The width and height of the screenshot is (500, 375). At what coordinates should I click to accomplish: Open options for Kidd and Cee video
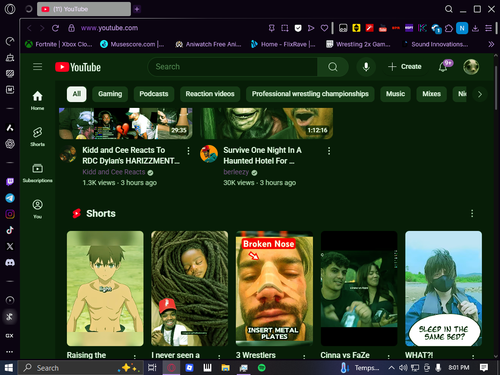tap(188, 151)
